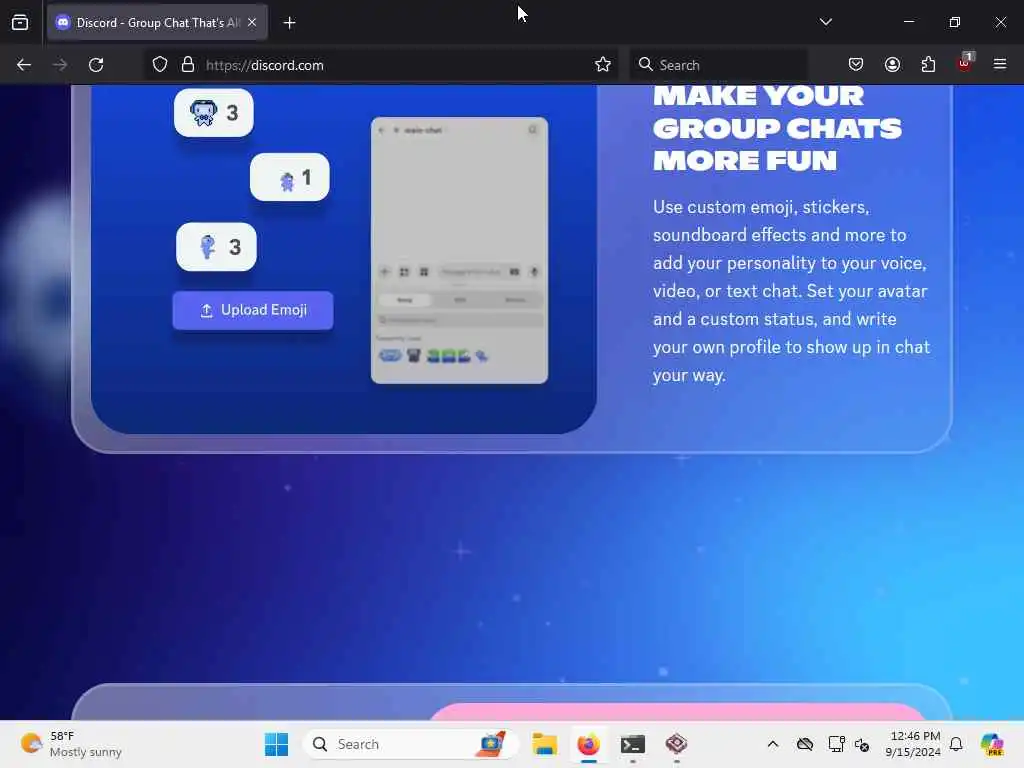Viewport: 1024px width, 768px height.
Task: Open a new browser tab
Action: [x=289, y=23]
